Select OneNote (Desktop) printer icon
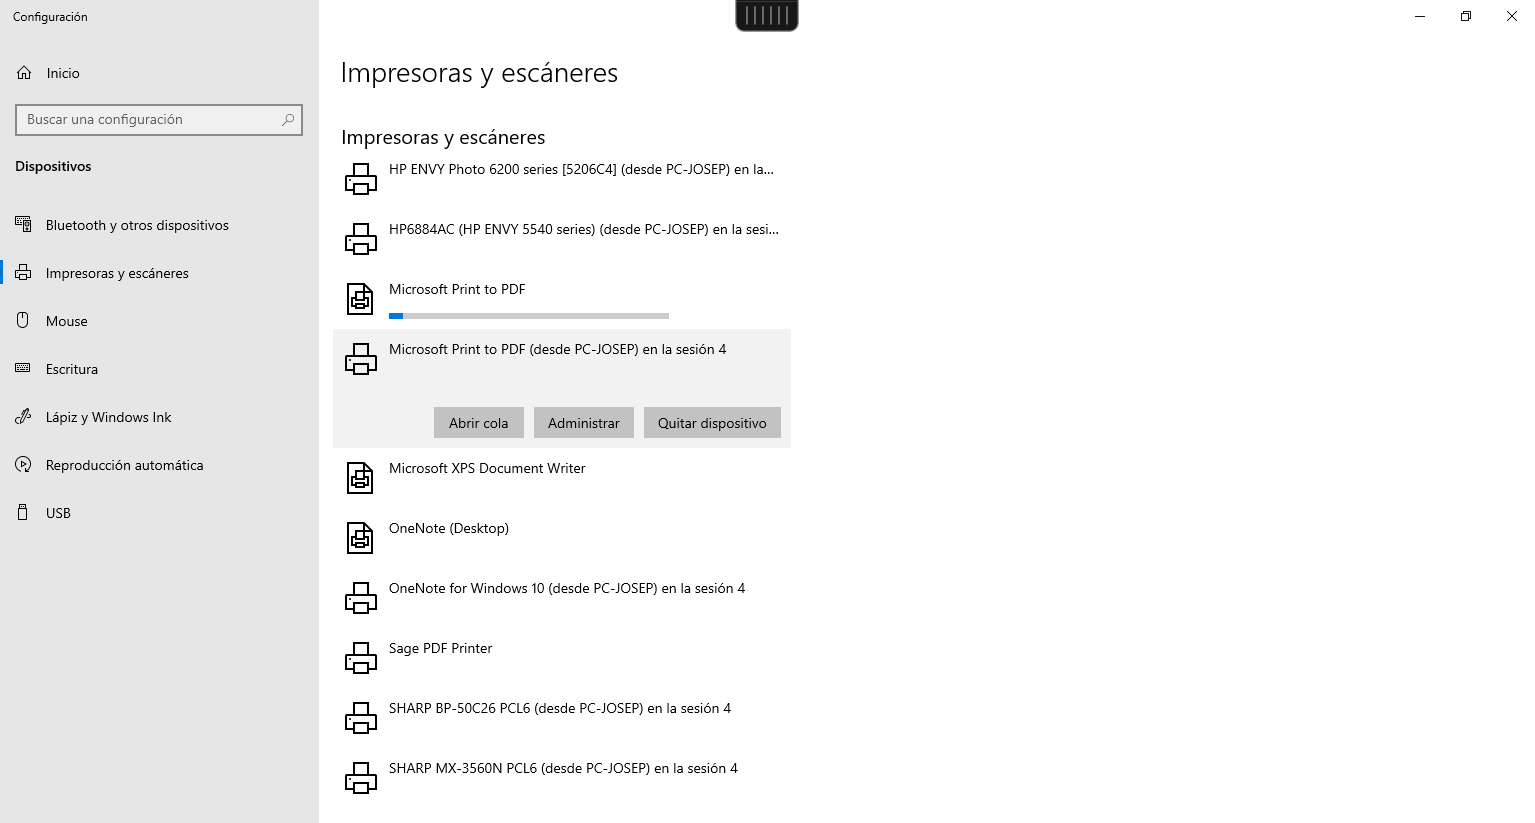The image size is (1535, 823). (x=360, y=538)
